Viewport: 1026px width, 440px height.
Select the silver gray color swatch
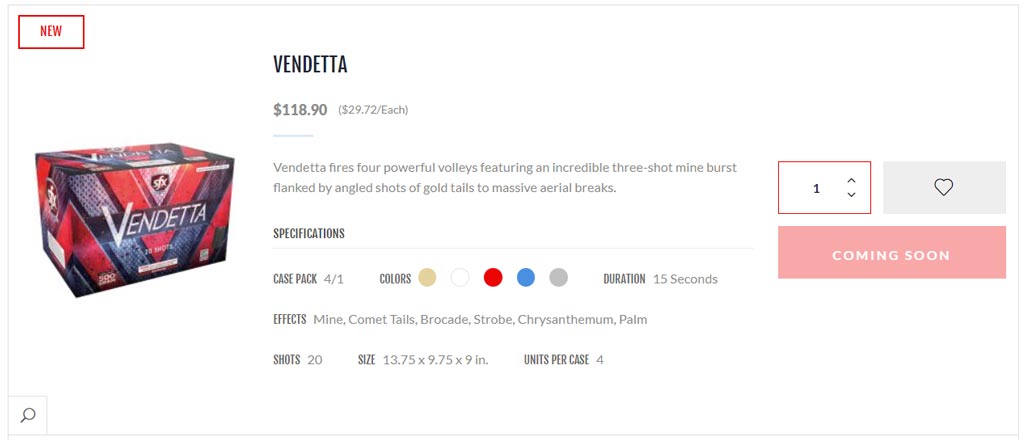pyautogui.click(x=558, y=278)
